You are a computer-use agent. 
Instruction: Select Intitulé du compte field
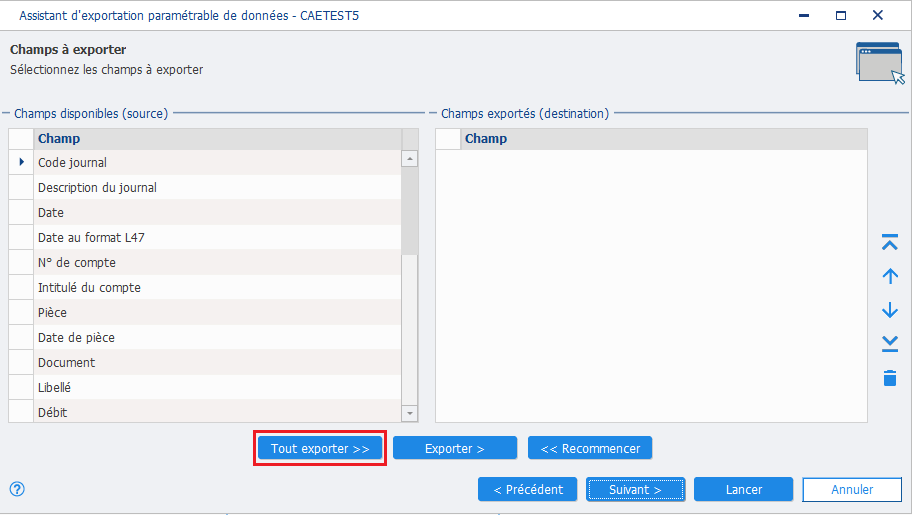click(218, 287)
